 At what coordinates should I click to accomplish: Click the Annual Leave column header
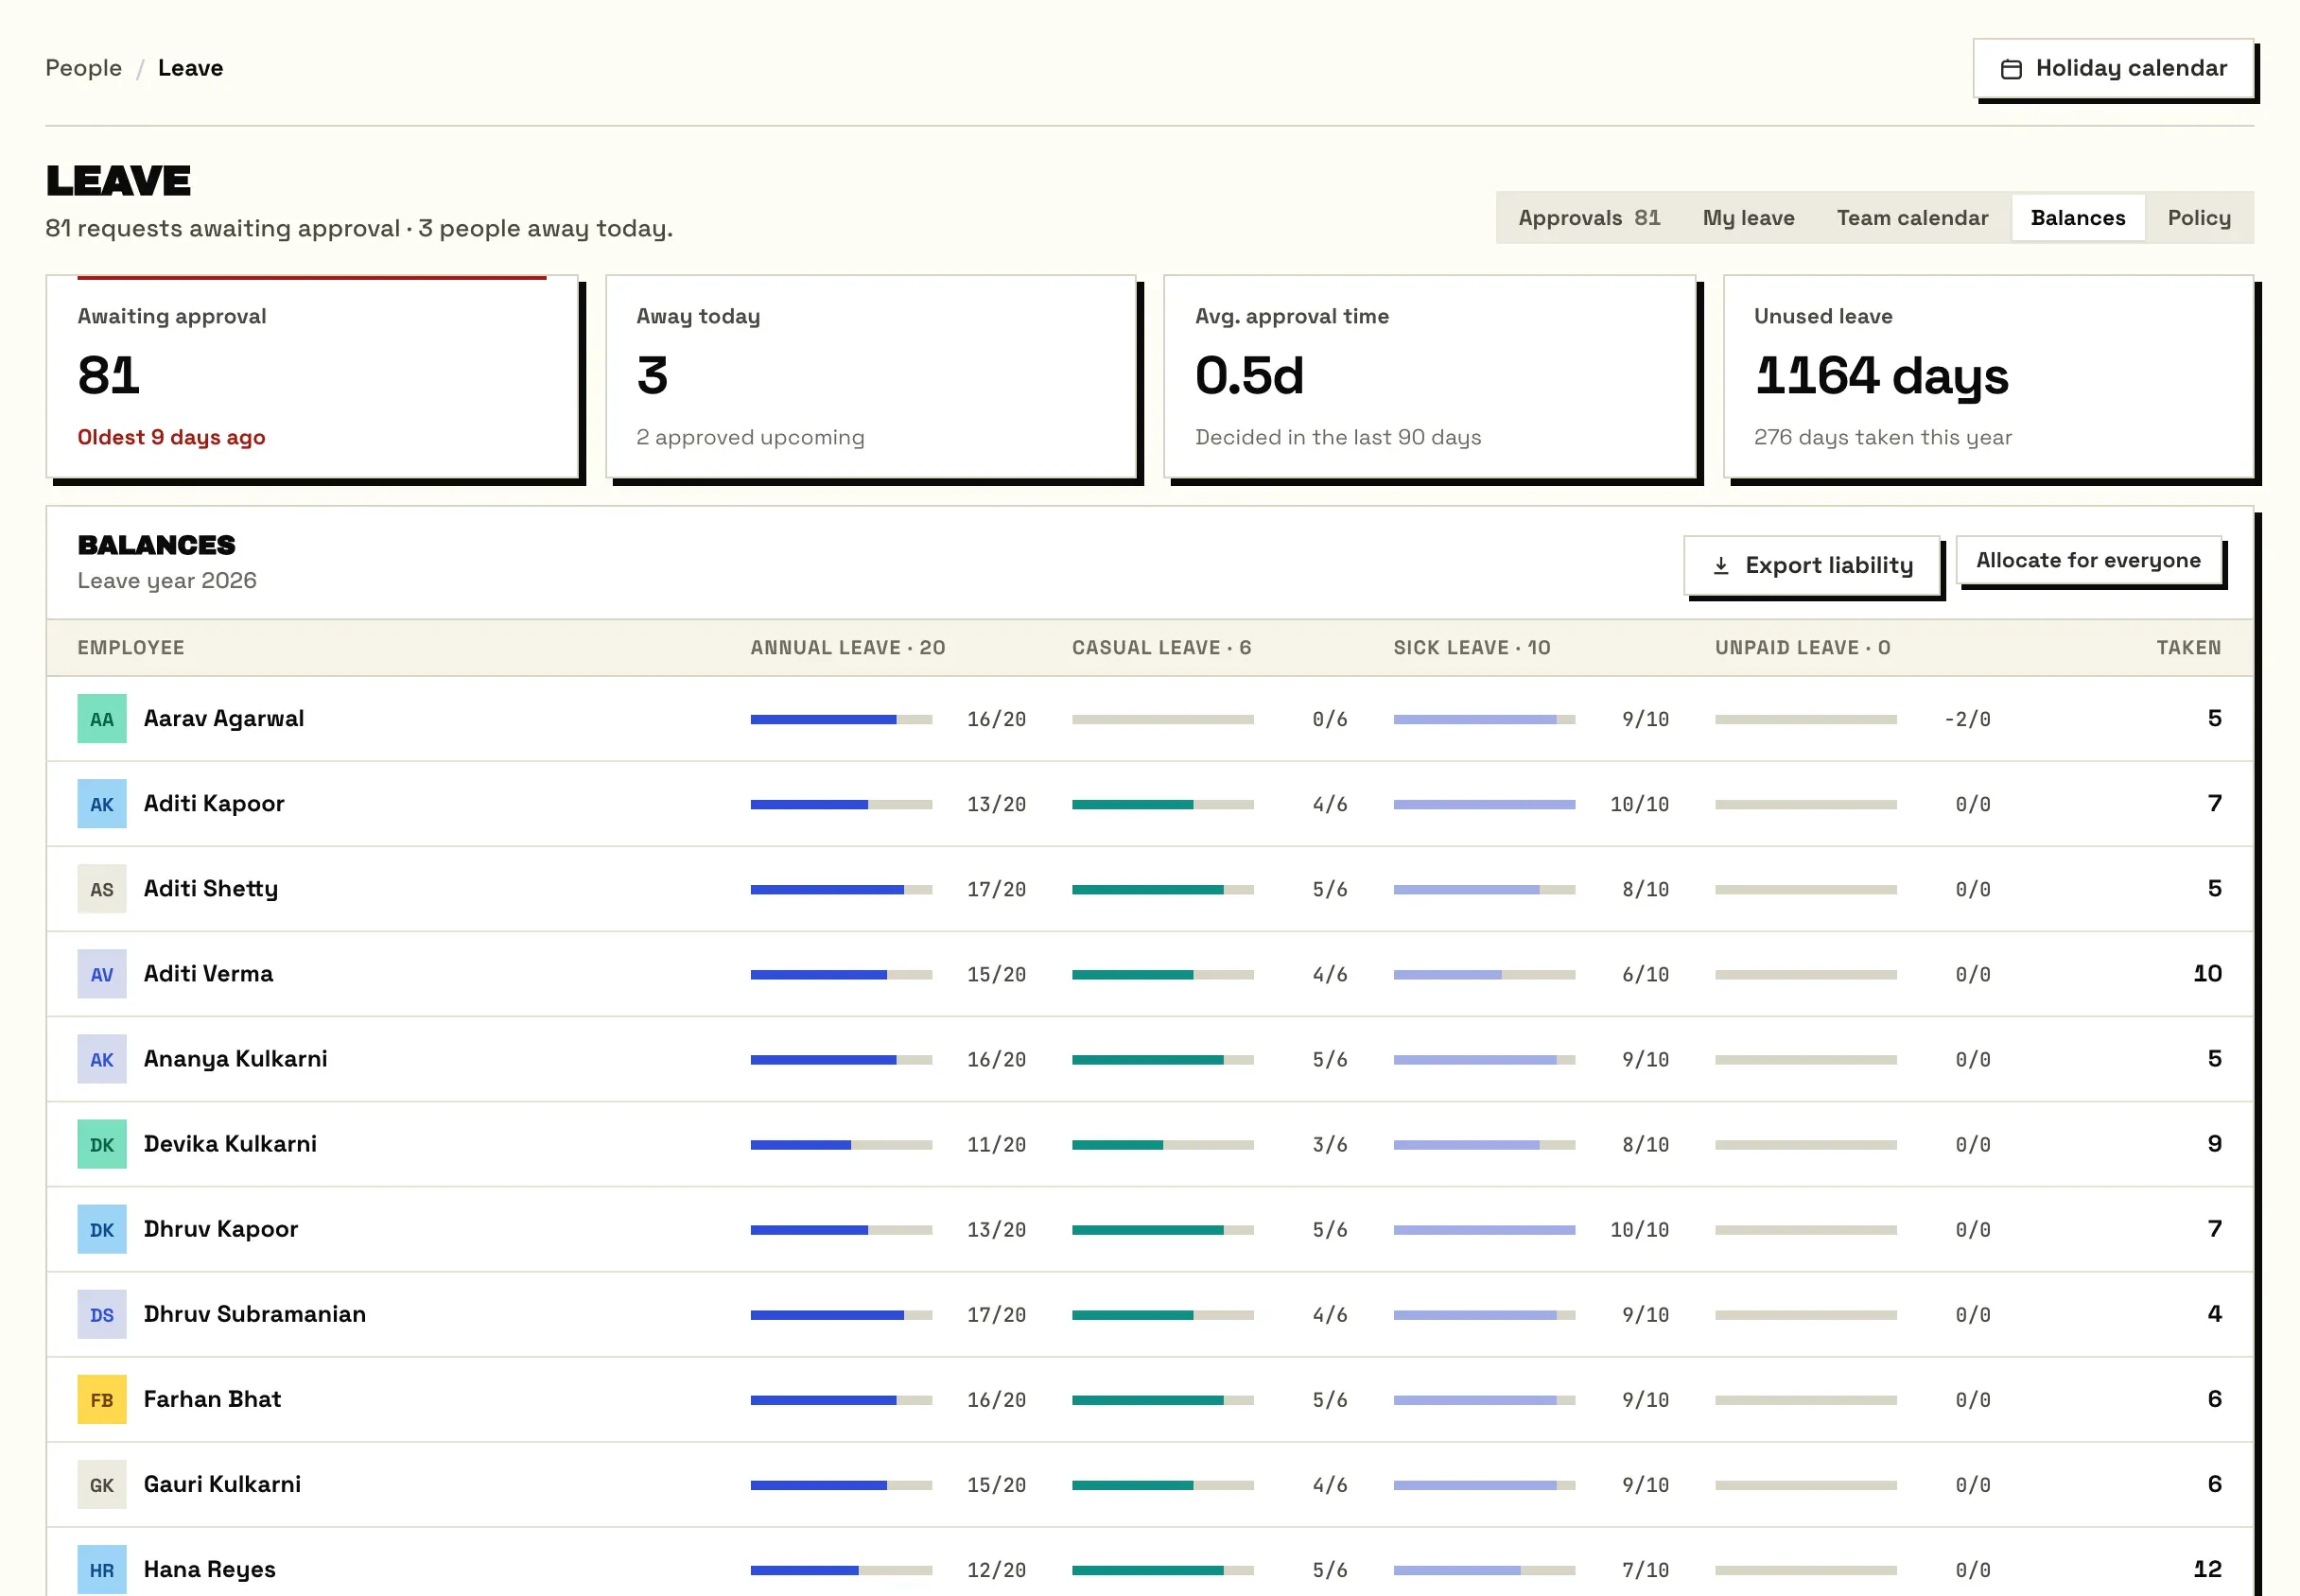[848, 648]
